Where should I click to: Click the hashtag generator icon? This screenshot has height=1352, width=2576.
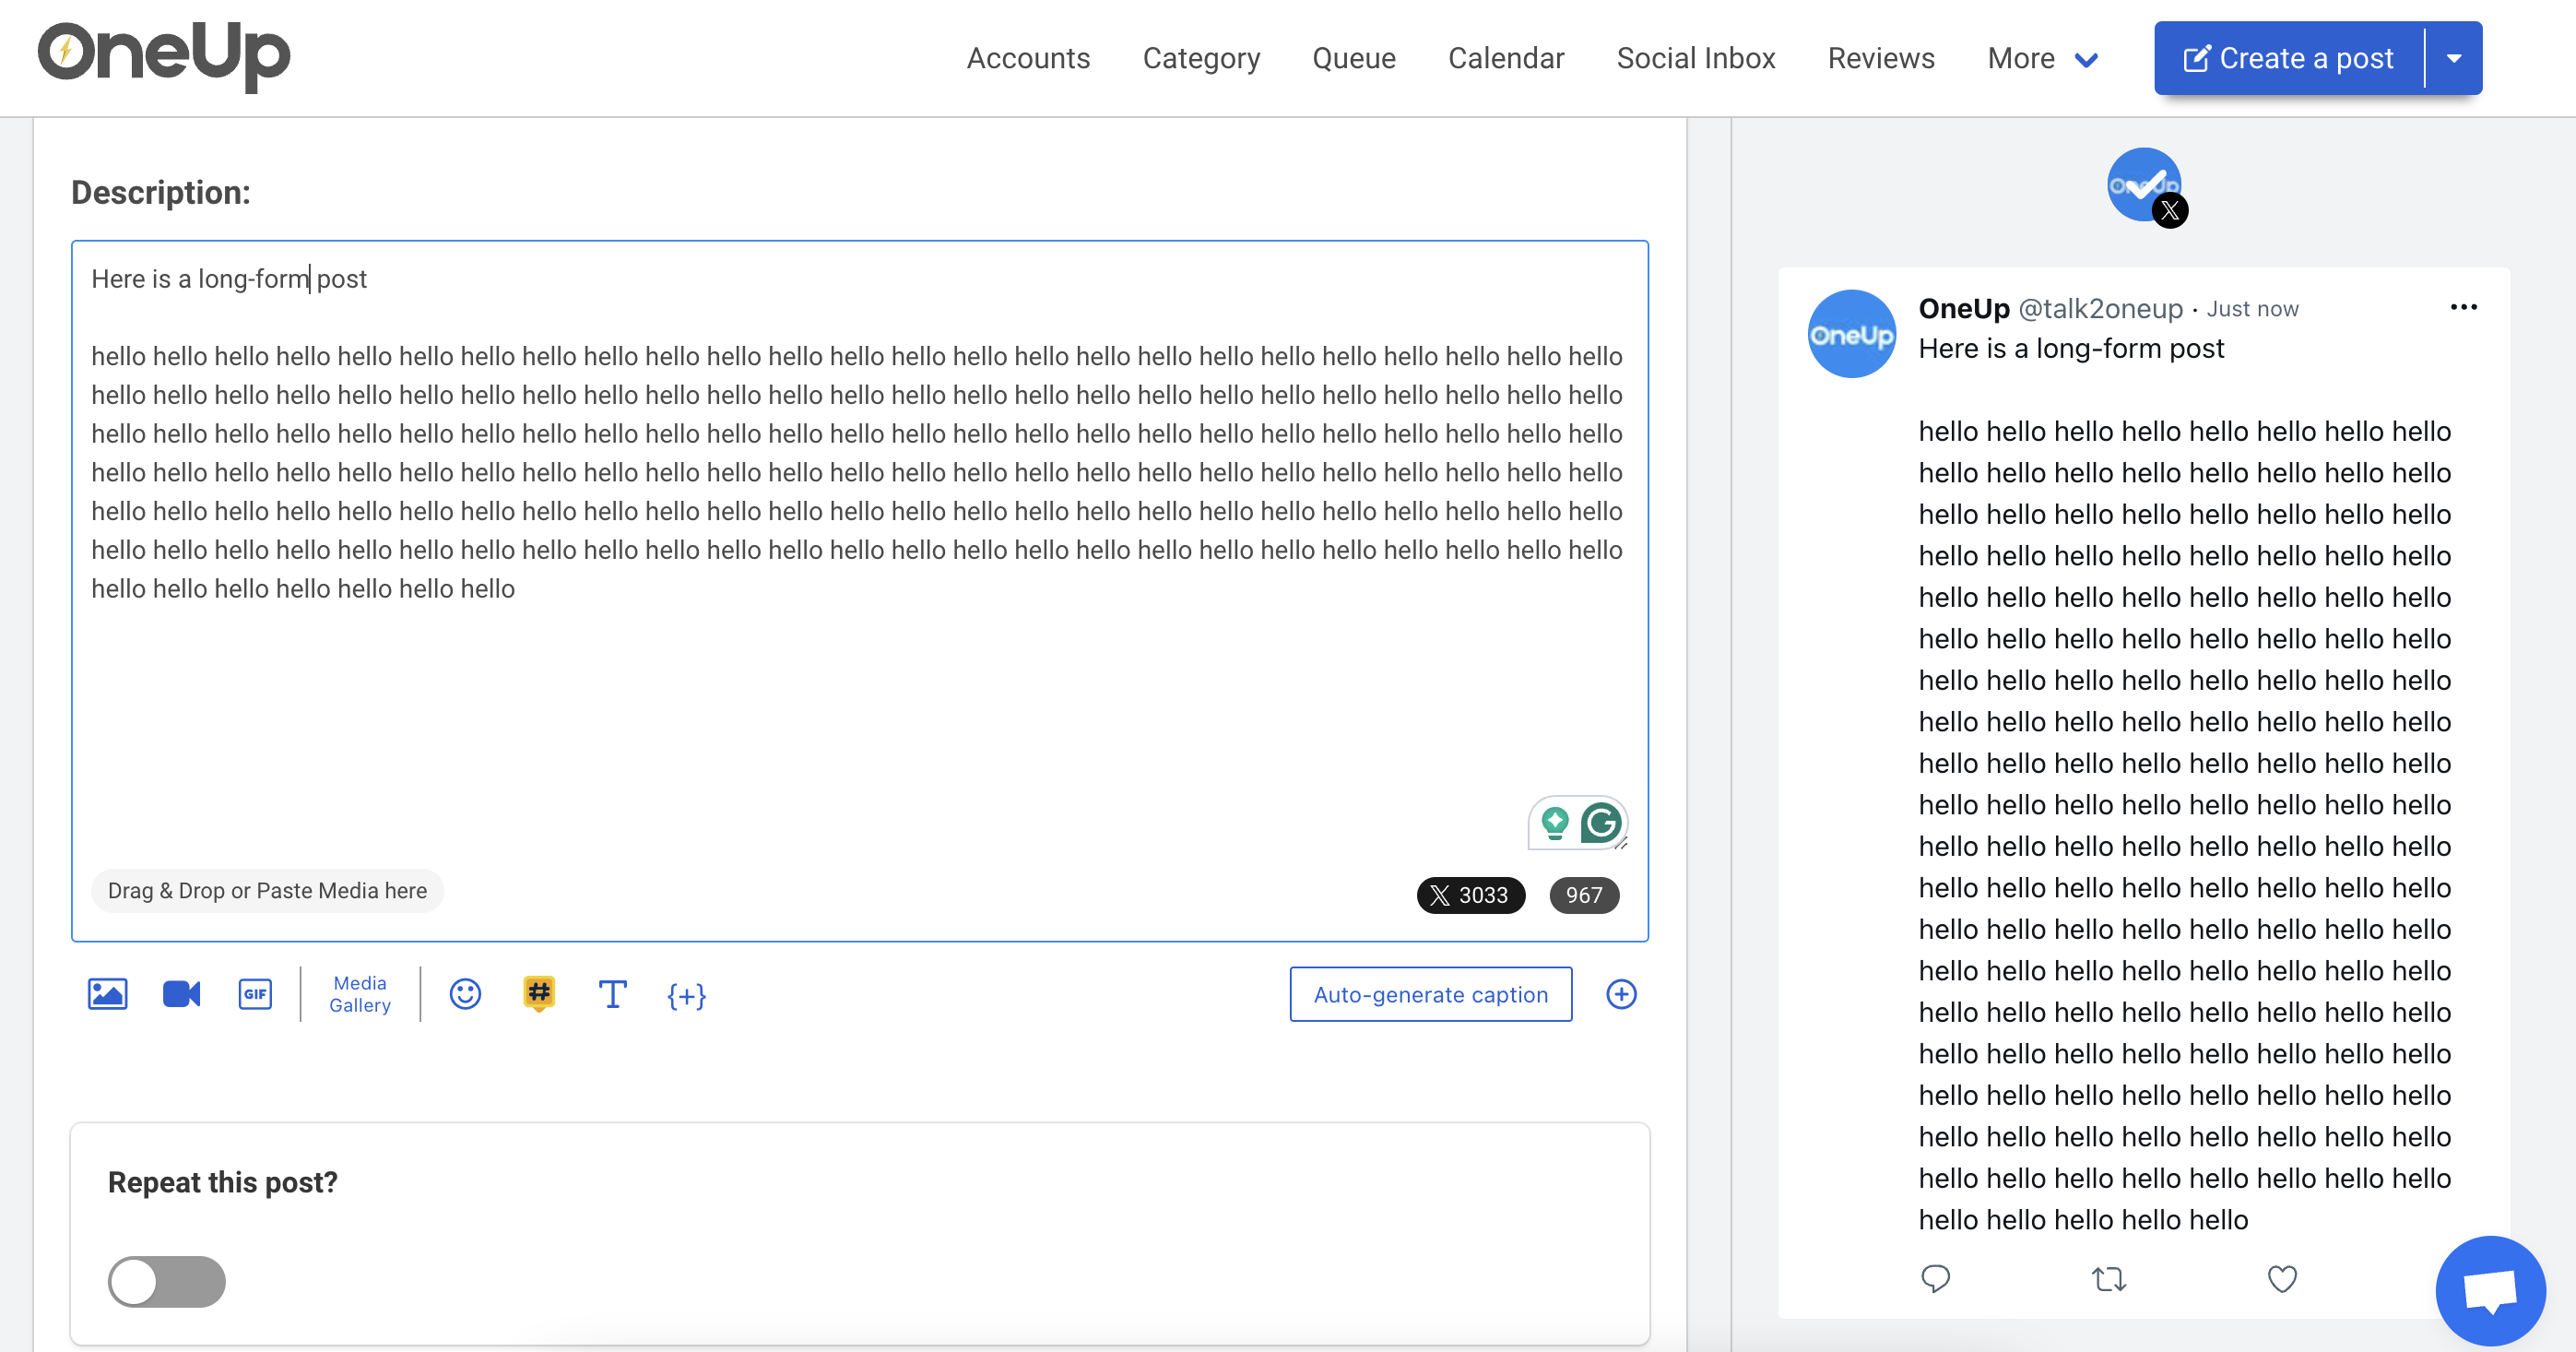click(x=539, y=993)
